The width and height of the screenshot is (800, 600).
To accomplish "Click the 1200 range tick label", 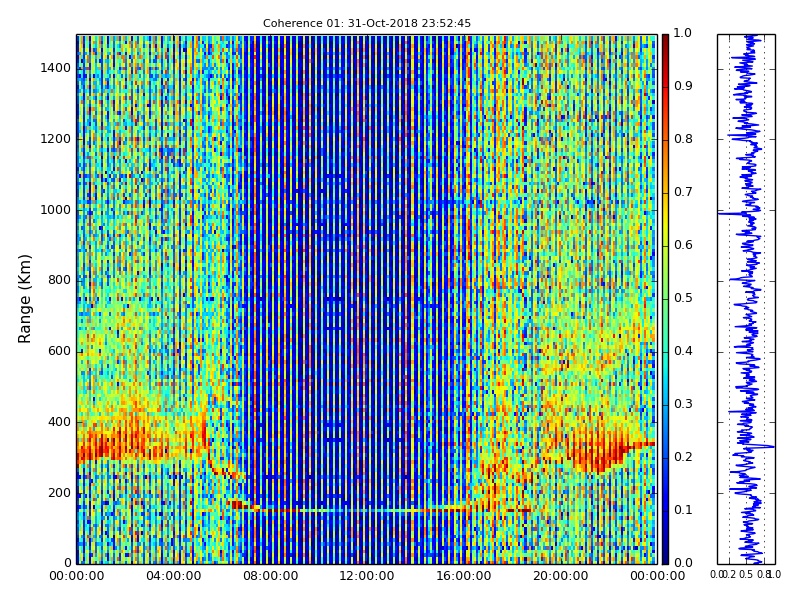I will pos(56,139).
